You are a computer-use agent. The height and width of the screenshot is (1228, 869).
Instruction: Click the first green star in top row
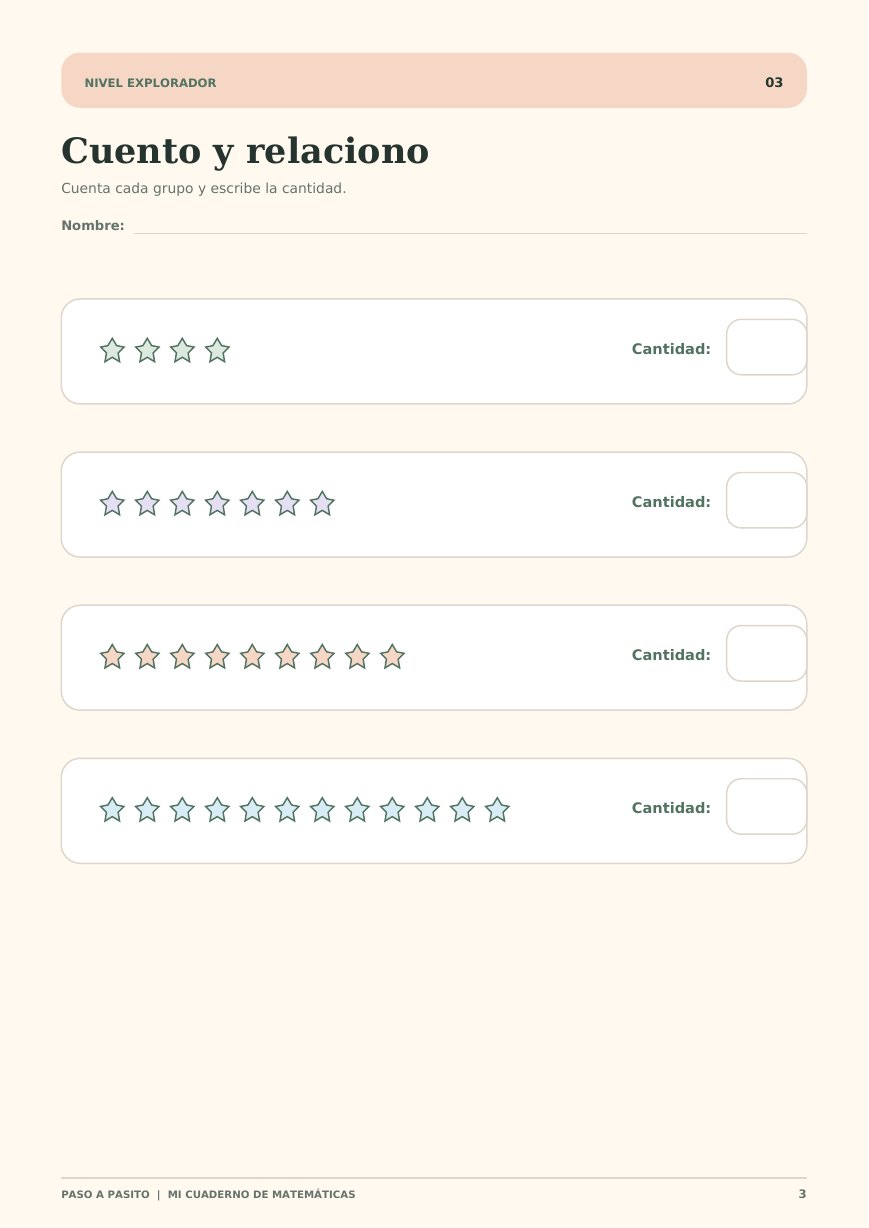(112, 351)
